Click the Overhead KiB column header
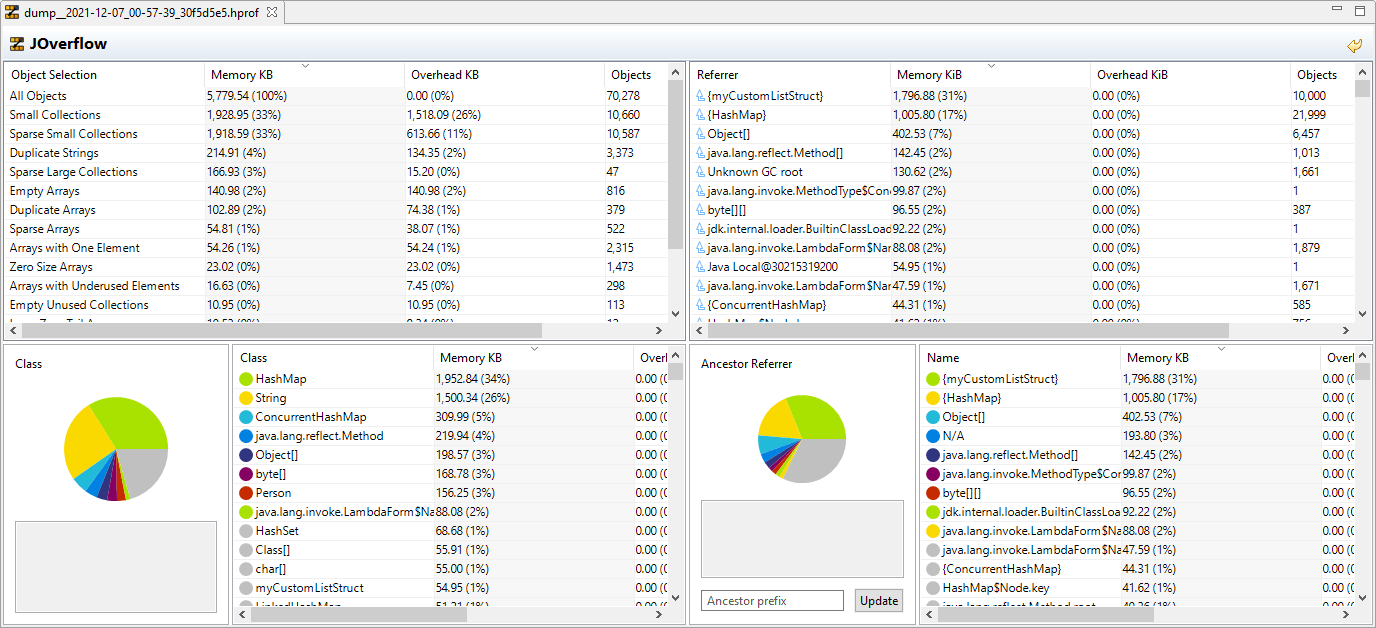 (x=1190, y=75)
